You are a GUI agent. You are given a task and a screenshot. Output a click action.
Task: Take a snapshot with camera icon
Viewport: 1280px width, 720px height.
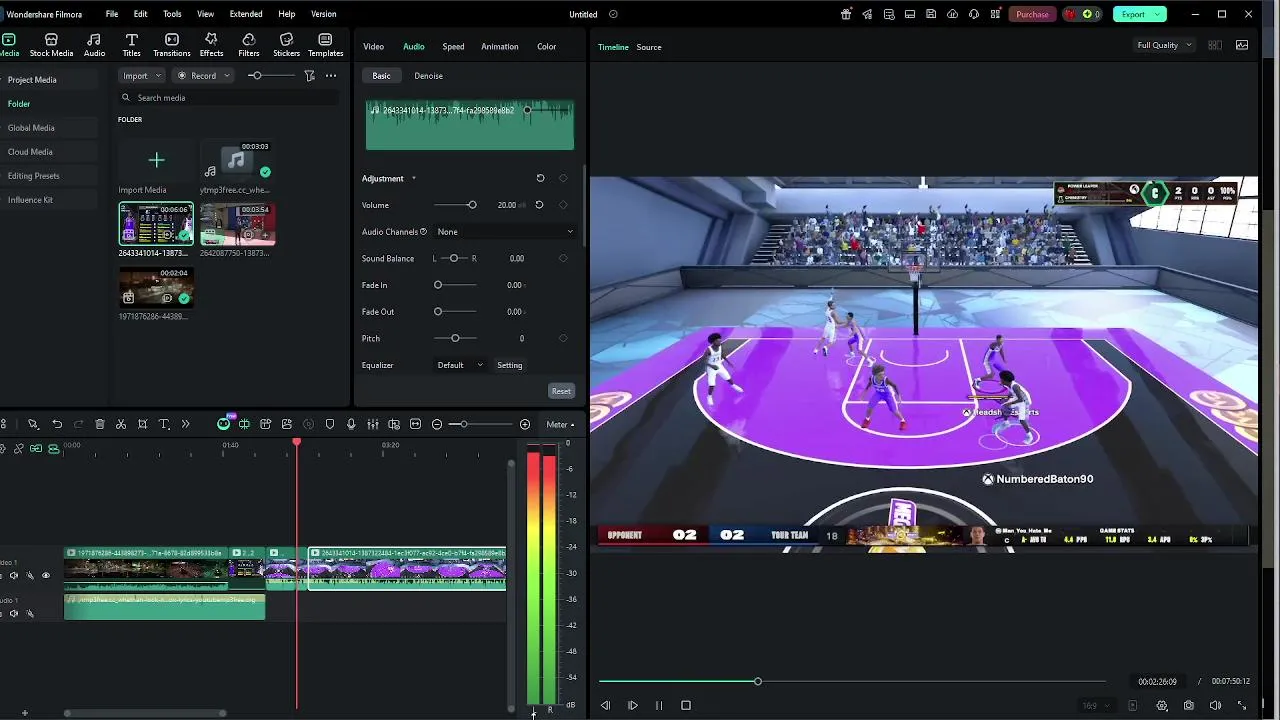1188,705
